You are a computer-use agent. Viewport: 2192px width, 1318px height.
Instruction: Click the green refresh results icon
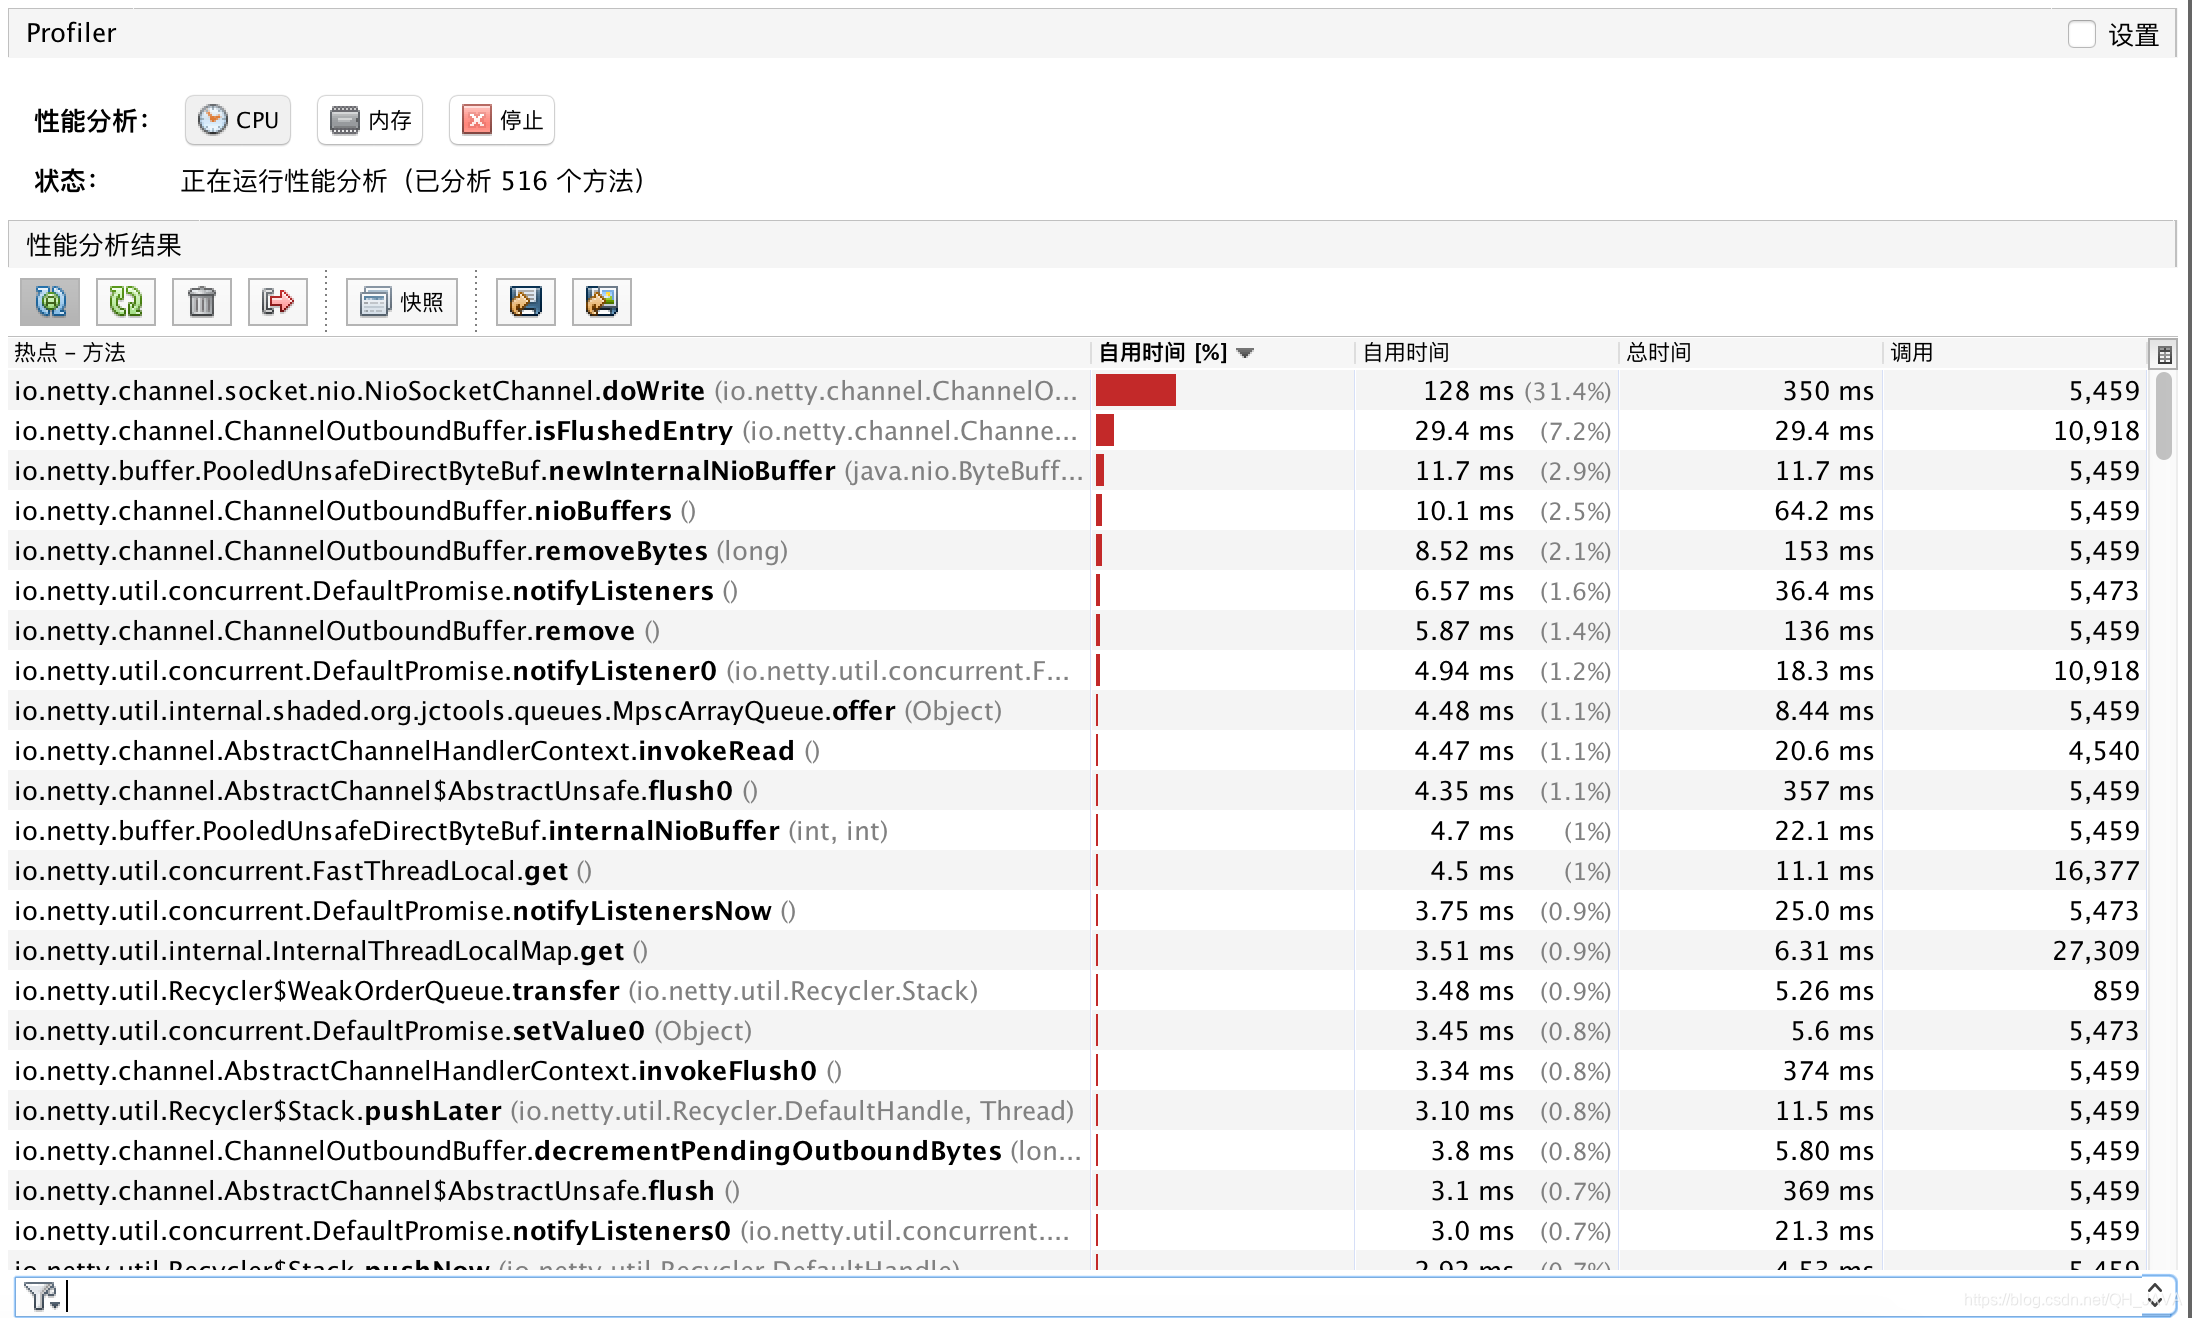coord(126,301)
